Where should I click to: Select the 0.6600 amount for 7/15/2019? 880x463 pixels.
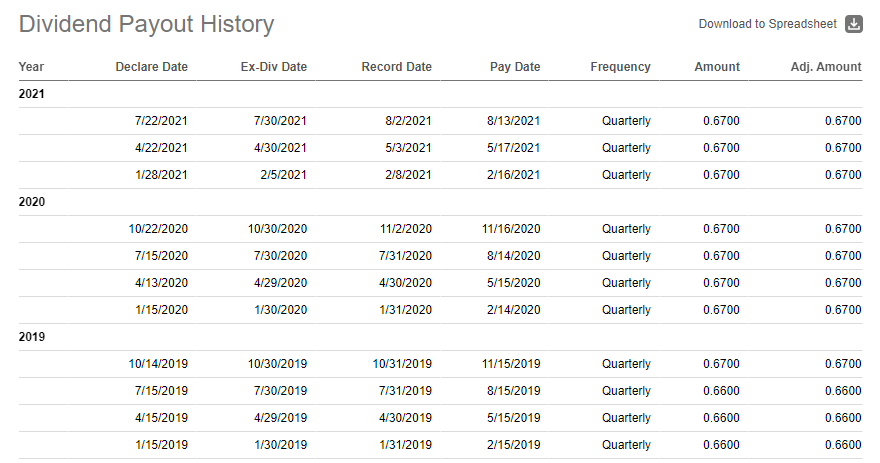(721, 391)
